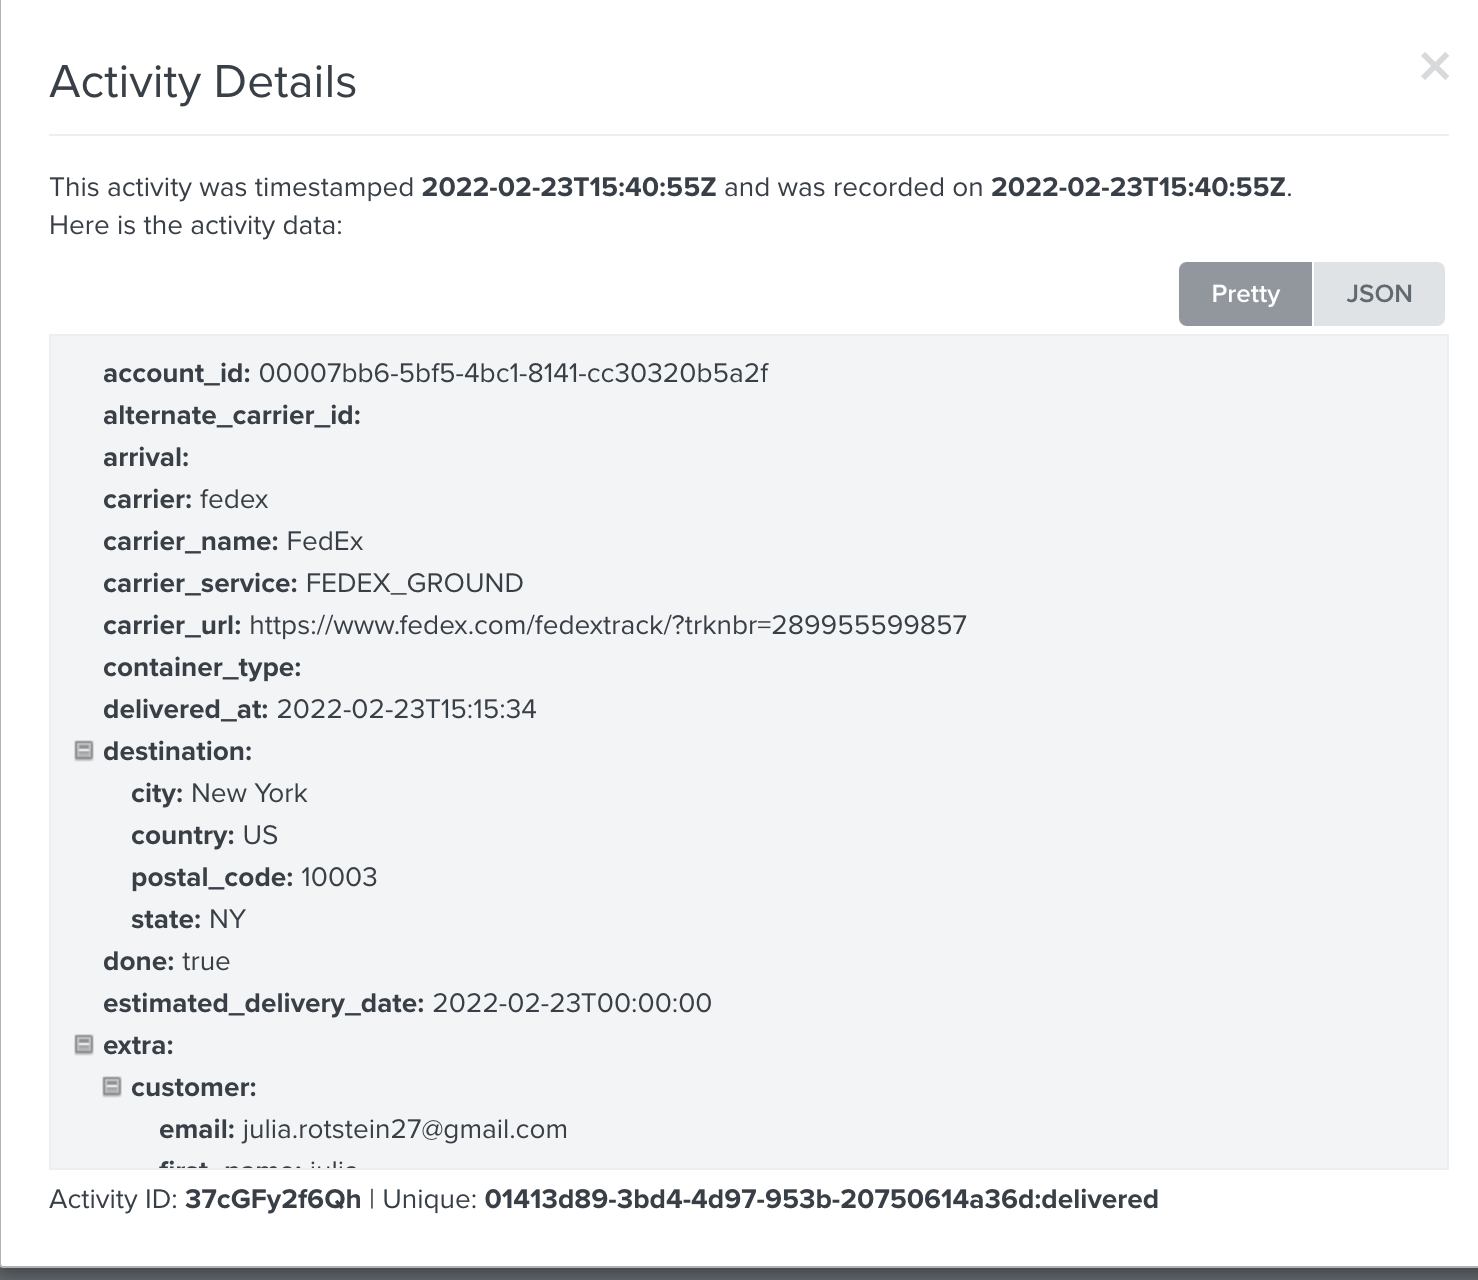
Task: Collapse the destination object node
Action: point(84,750)
